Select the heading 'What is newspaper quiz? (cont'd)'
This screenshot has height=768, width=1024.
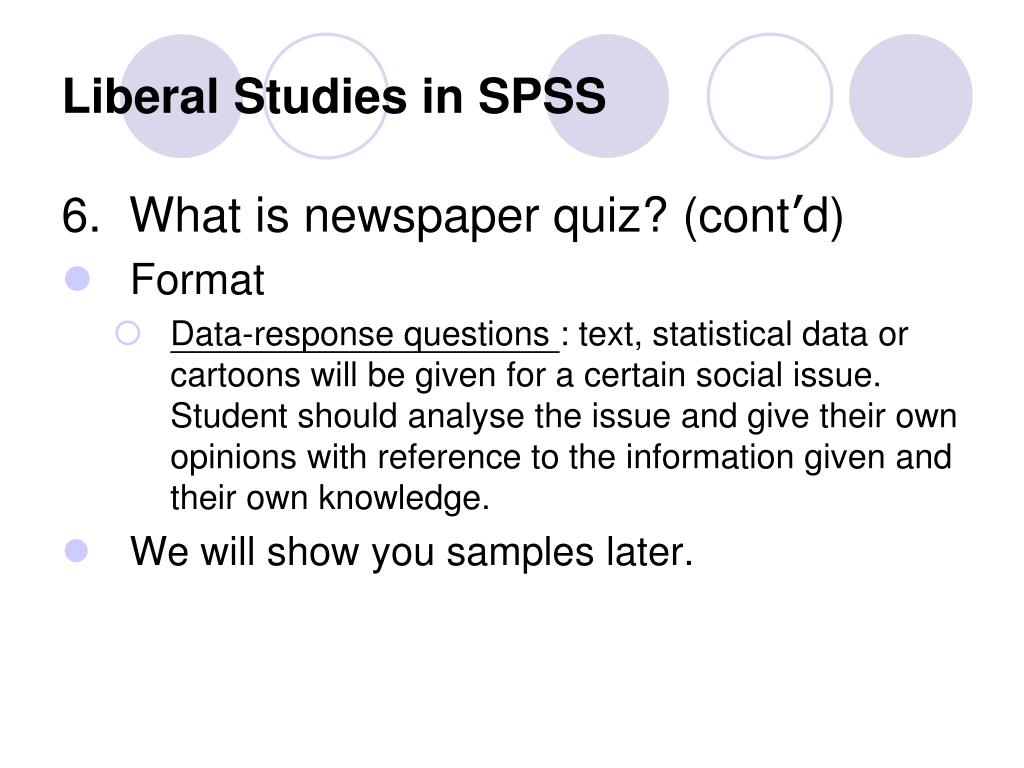487,216
